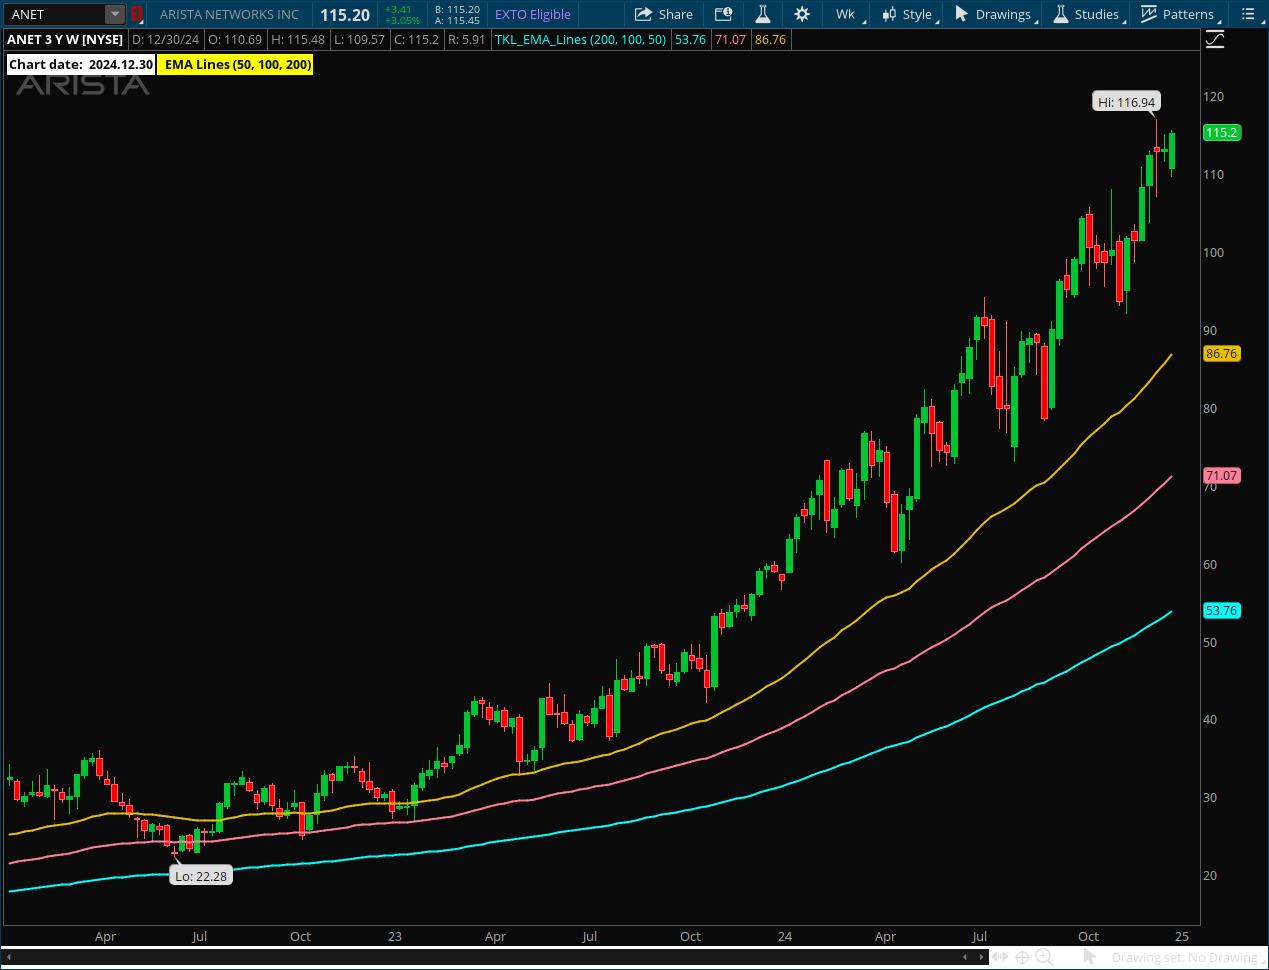The height and width of the screenshot is (970, 1269).
Task: Click the horizontal scrollbar left arrow
Action: click(8, 957)
